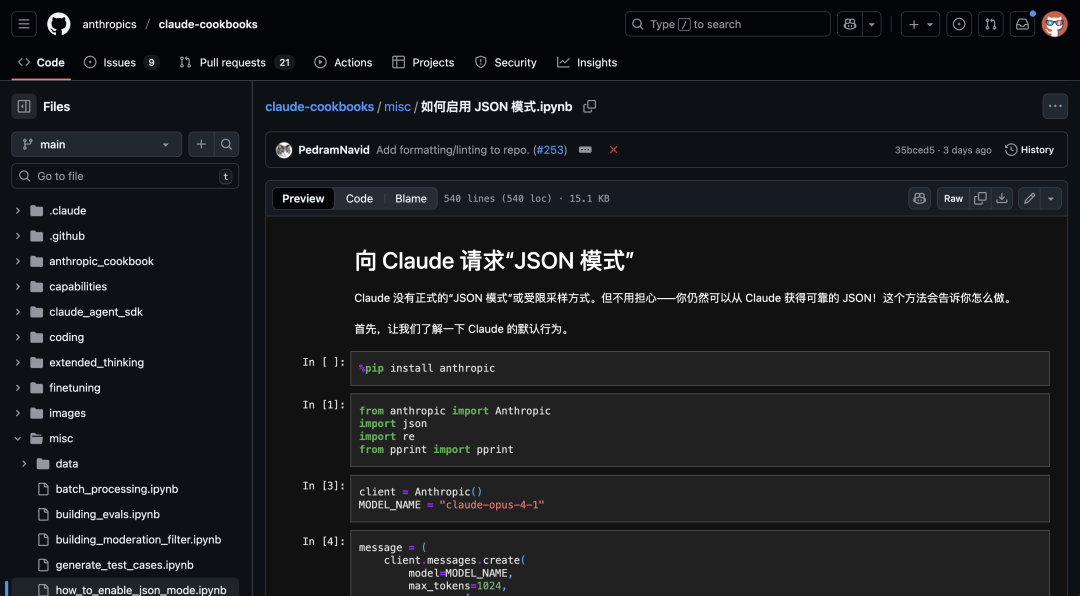Open the #253 pull request link
The height and width of the screenshot is (596, 1080).
coord(550,150)
